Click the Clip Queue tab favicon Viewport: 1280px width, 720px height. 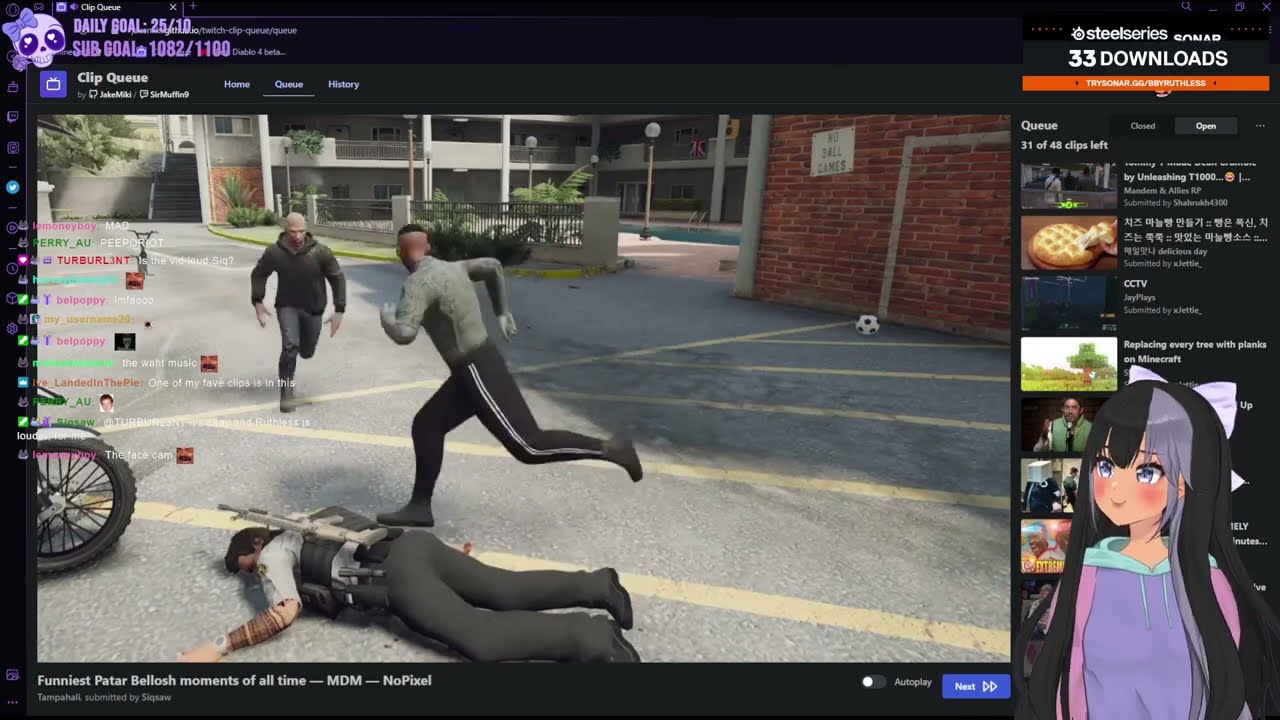[61, 7]
